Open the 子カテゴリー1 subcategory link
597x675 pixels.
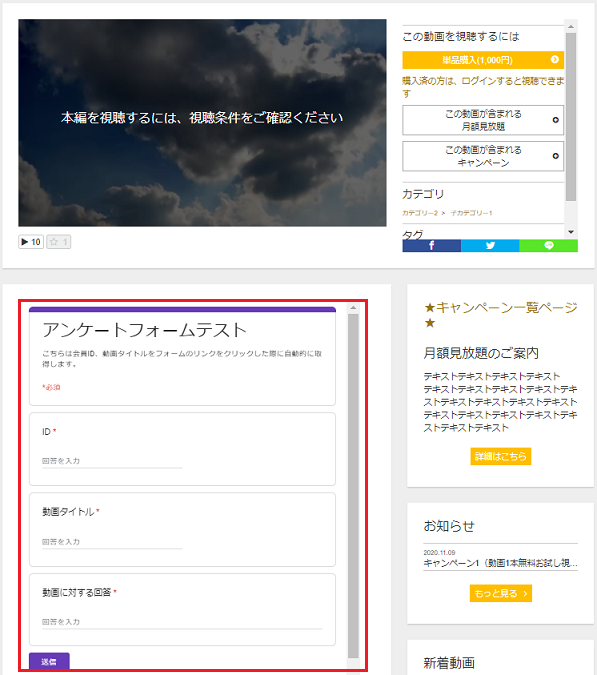coord(471,213)
